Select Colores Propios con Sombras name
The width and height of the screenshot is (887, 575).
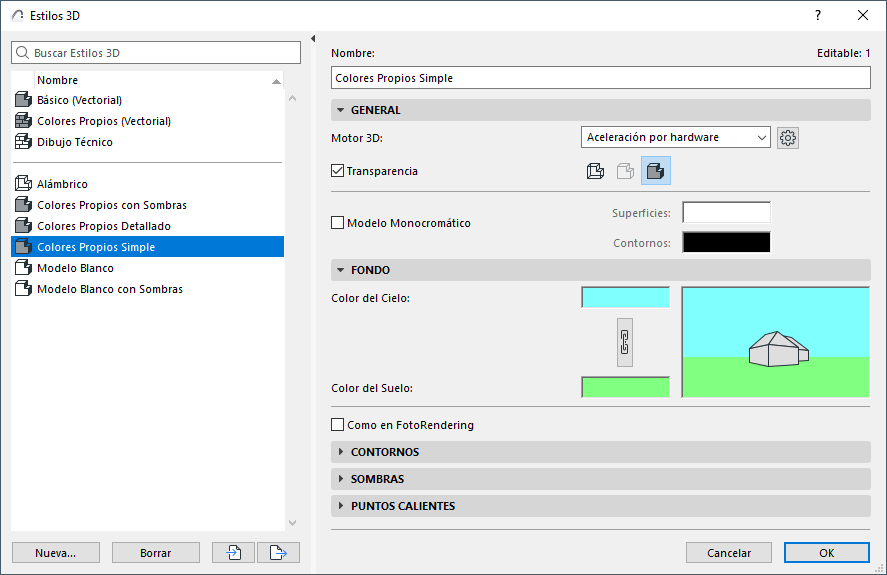pos(111,205)
